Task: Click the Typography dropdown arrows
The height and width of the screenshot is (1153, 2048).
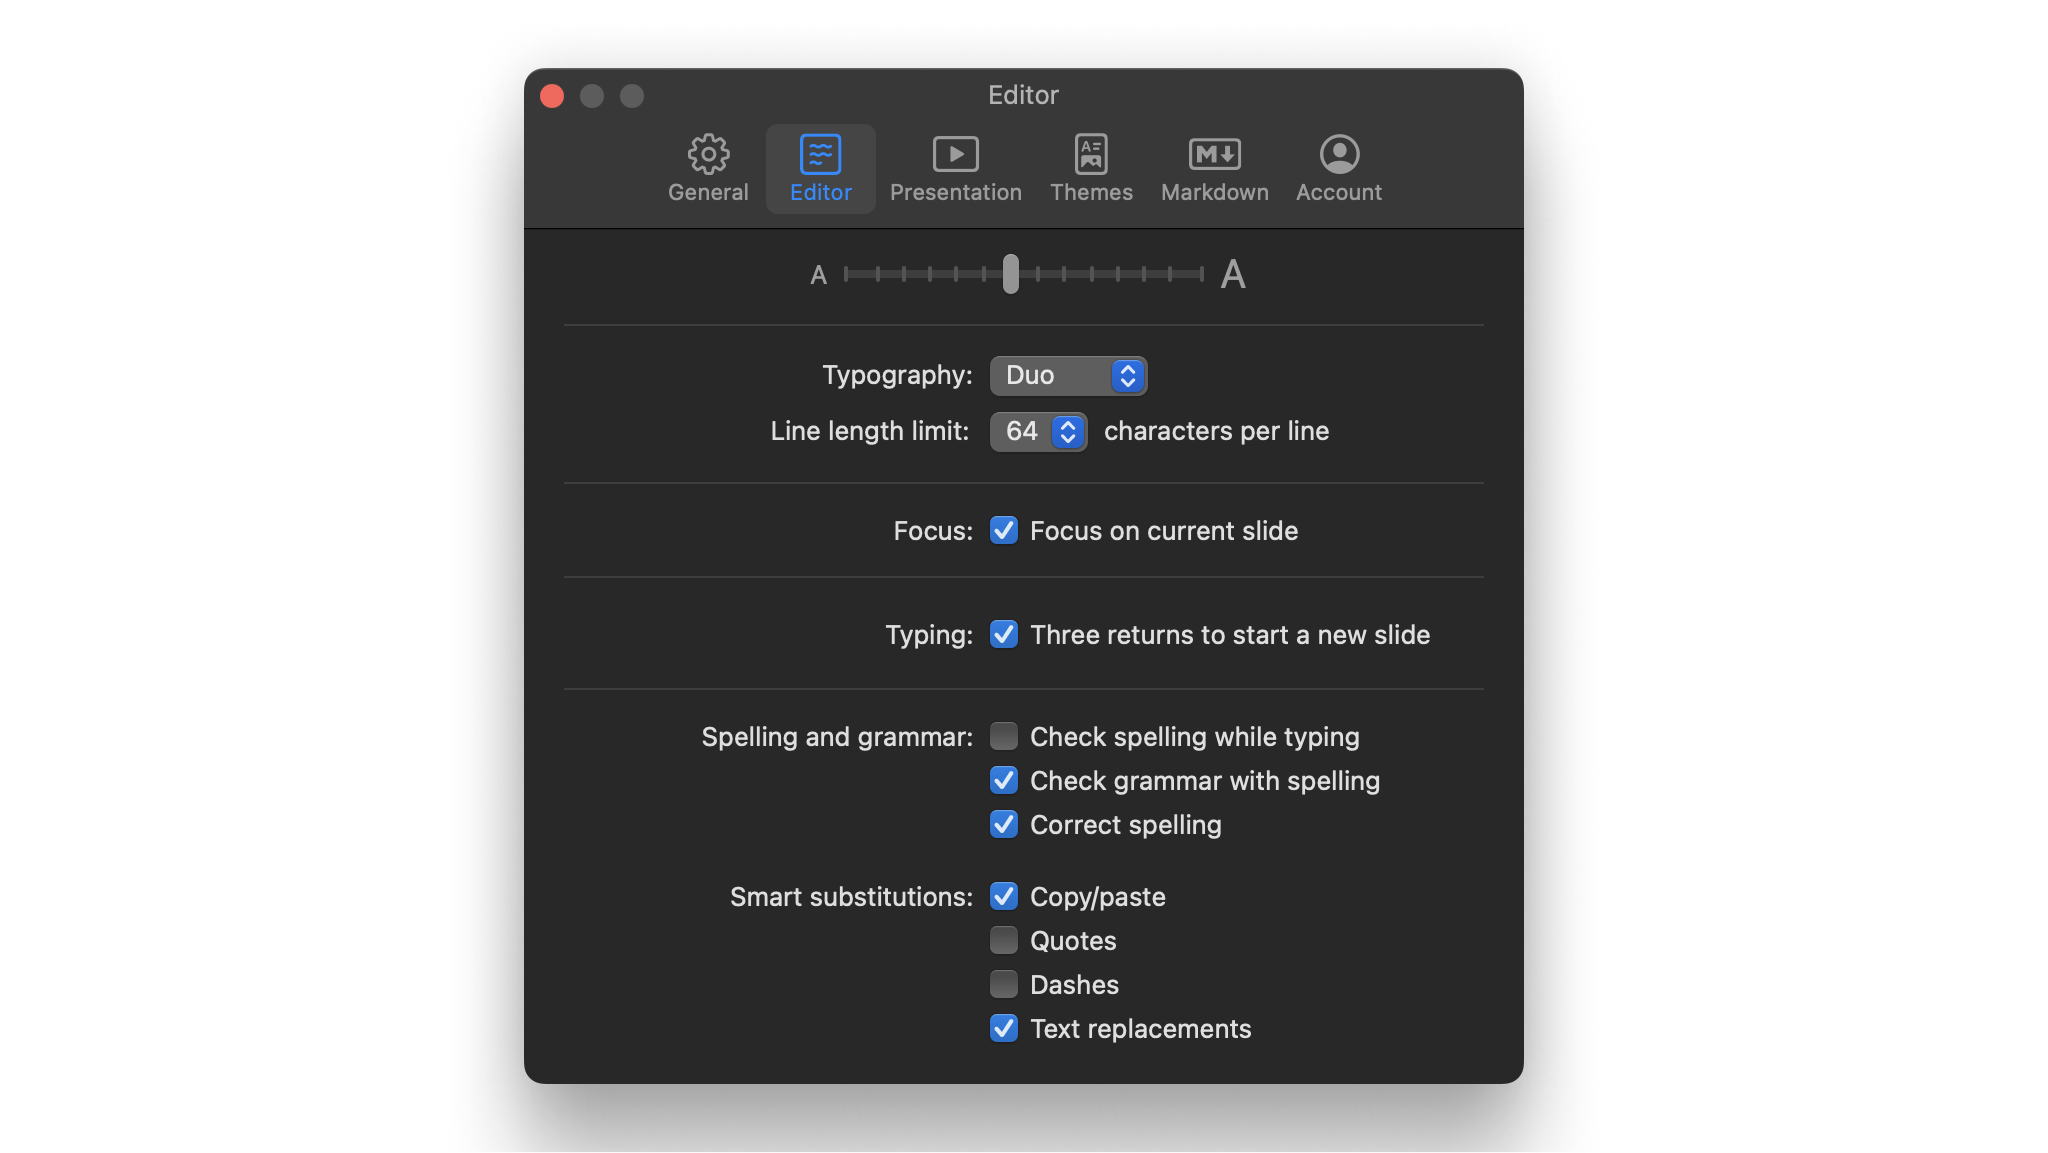Action: pyautogui.click(x=1127, y=375)
